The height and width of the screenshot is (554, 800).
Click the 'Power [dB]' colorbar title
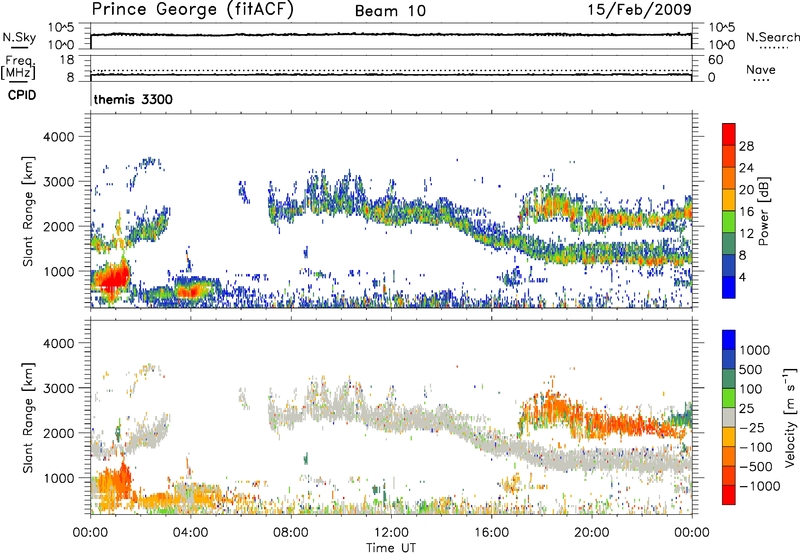(763, 211)
